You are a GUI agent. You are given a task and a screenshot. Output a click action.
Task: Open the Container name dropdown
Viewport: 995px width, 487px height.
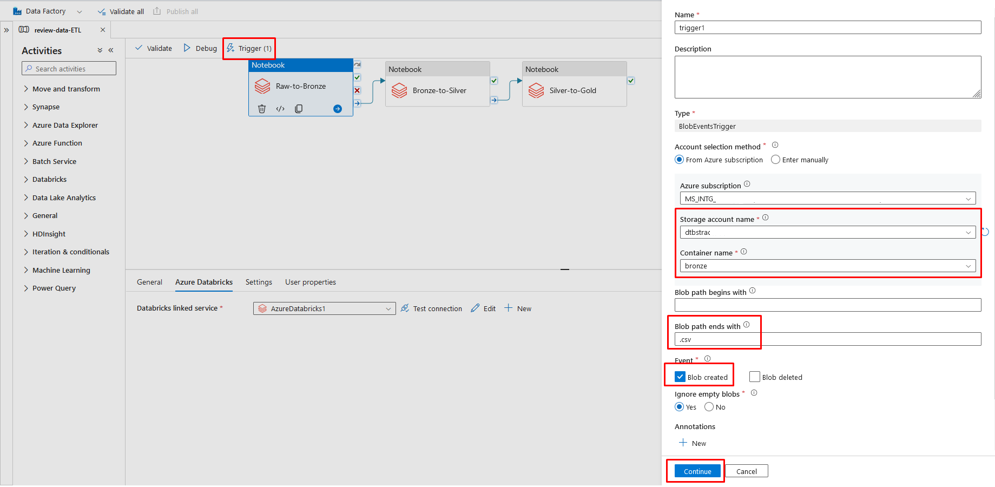tap(826, 266)
